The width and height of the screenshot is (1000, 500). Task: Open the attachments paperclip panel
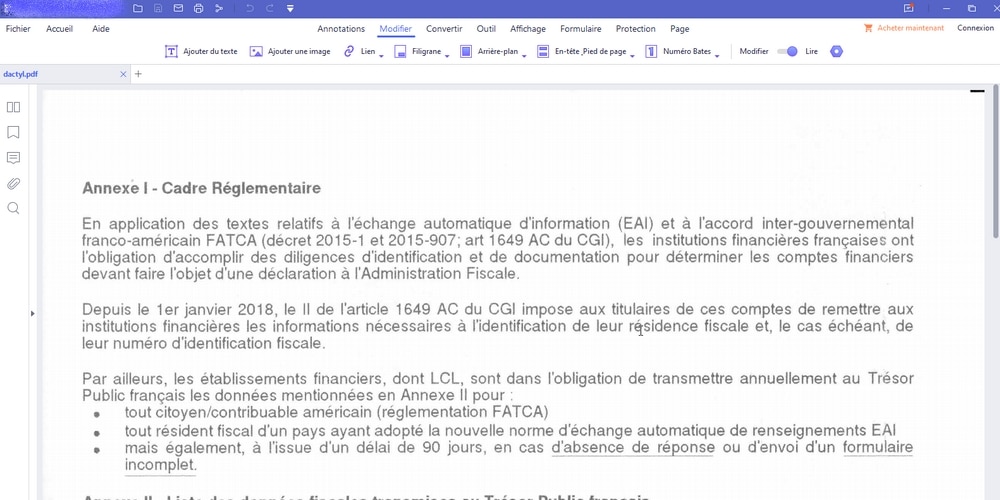(13, 184)
